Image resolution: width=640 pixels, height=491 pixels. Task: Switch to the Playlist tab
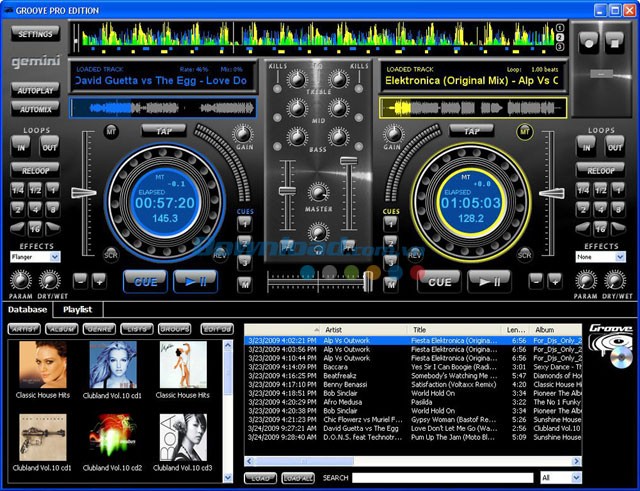77,310
